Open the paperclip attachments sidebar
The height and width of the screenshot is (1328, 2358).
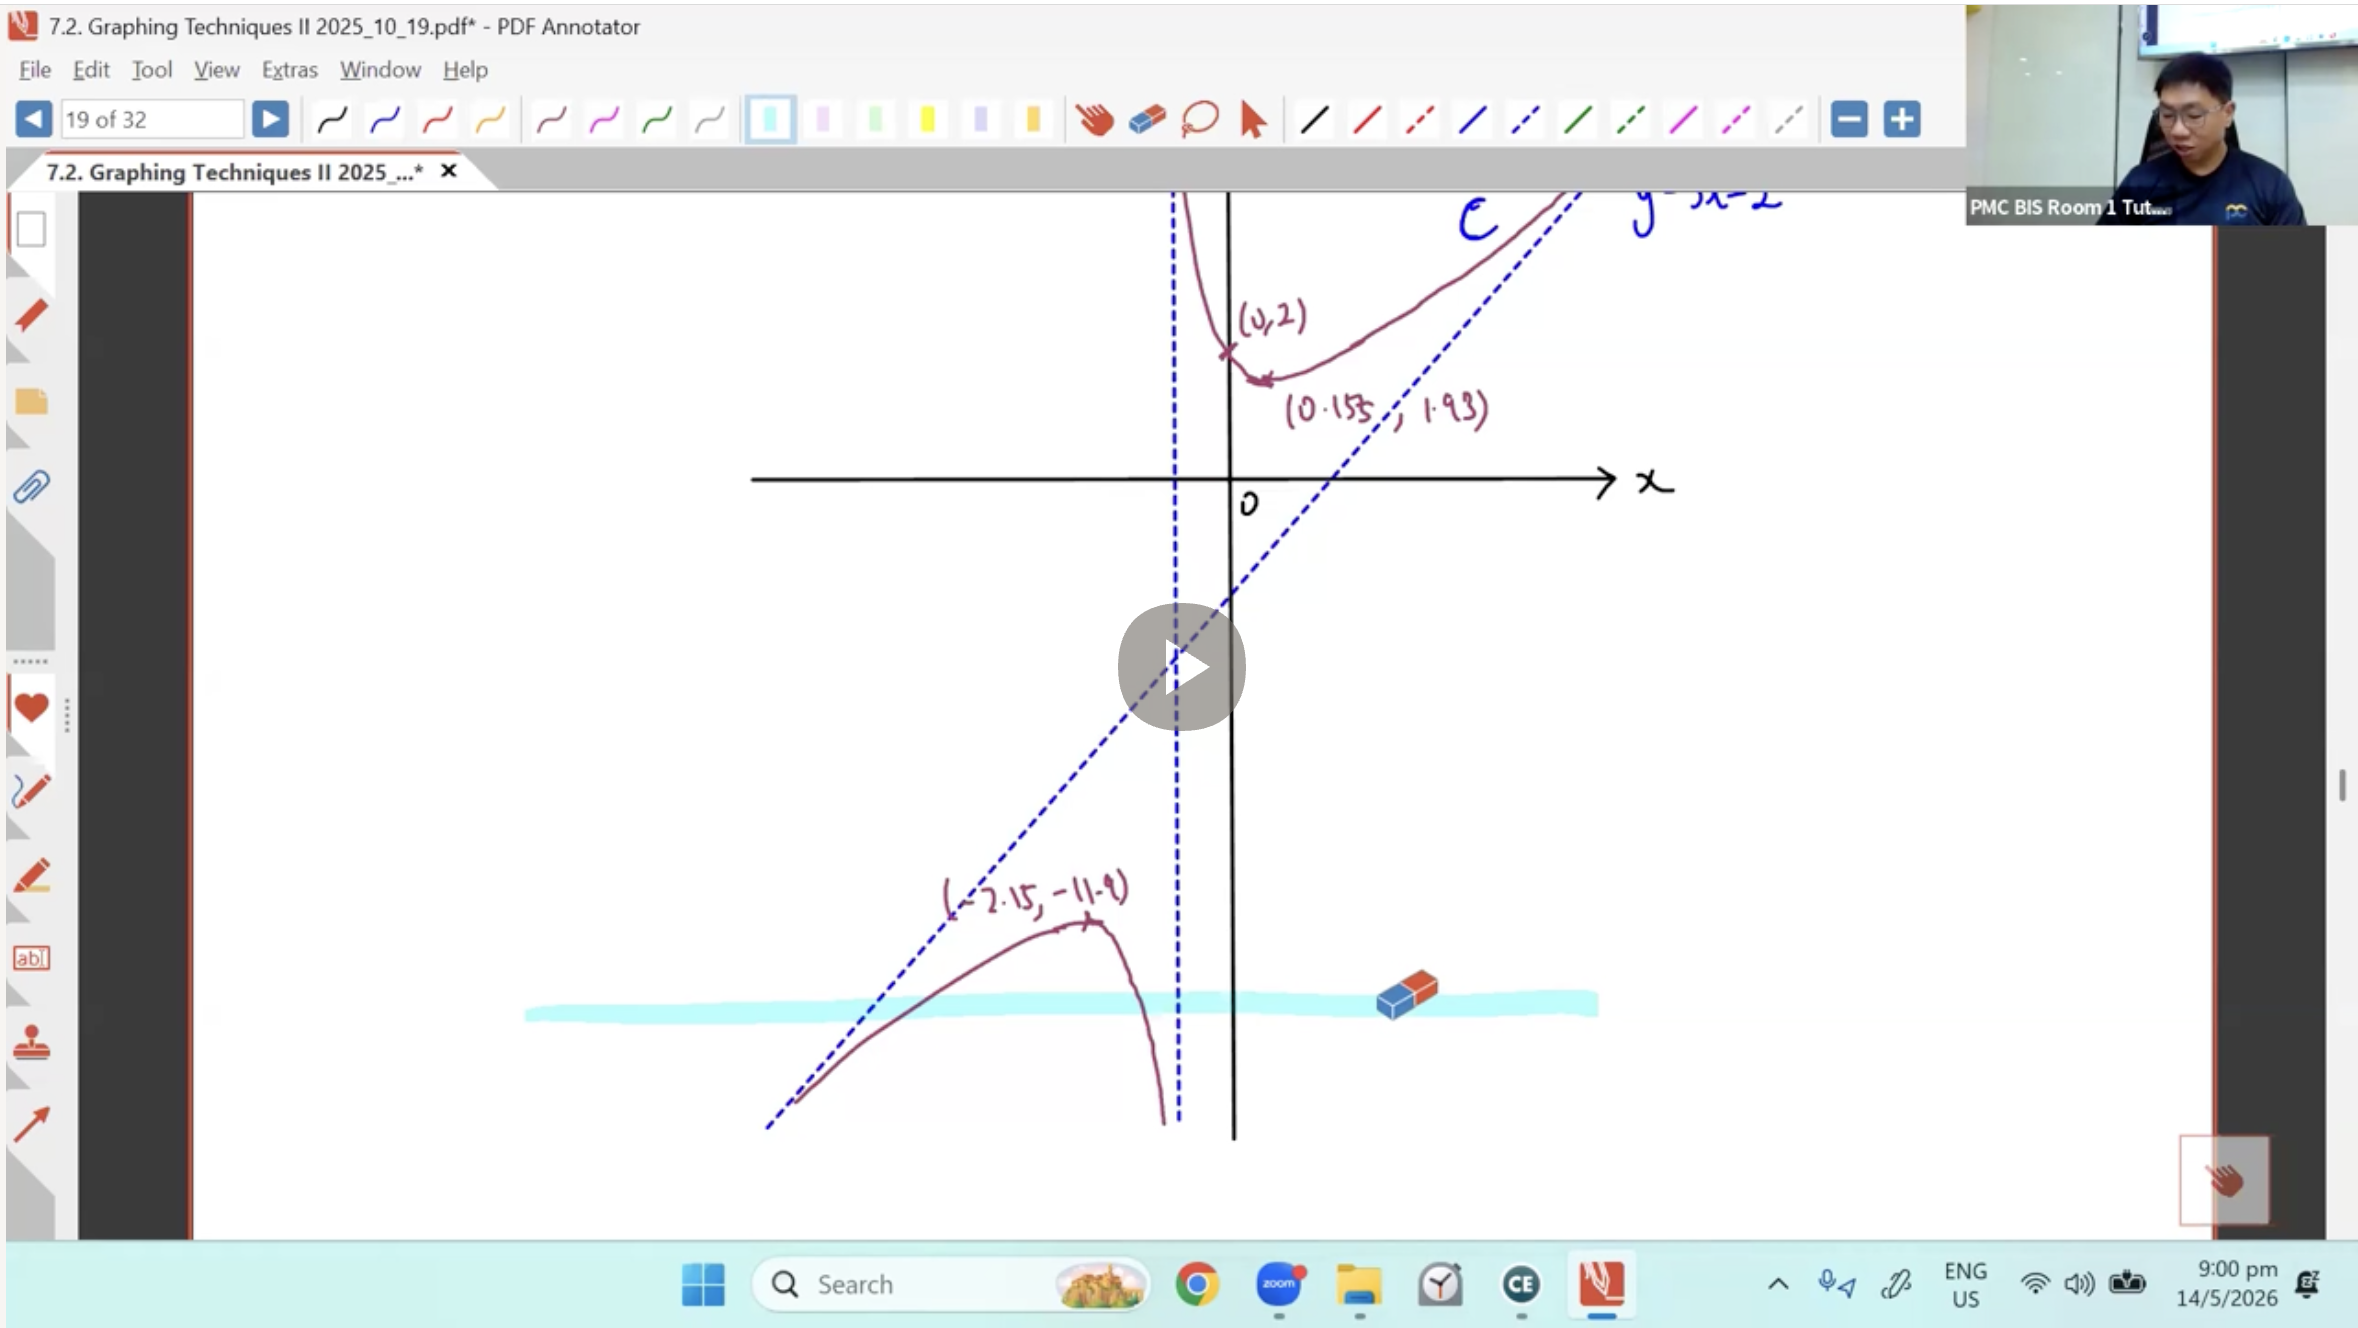(31, 488)
